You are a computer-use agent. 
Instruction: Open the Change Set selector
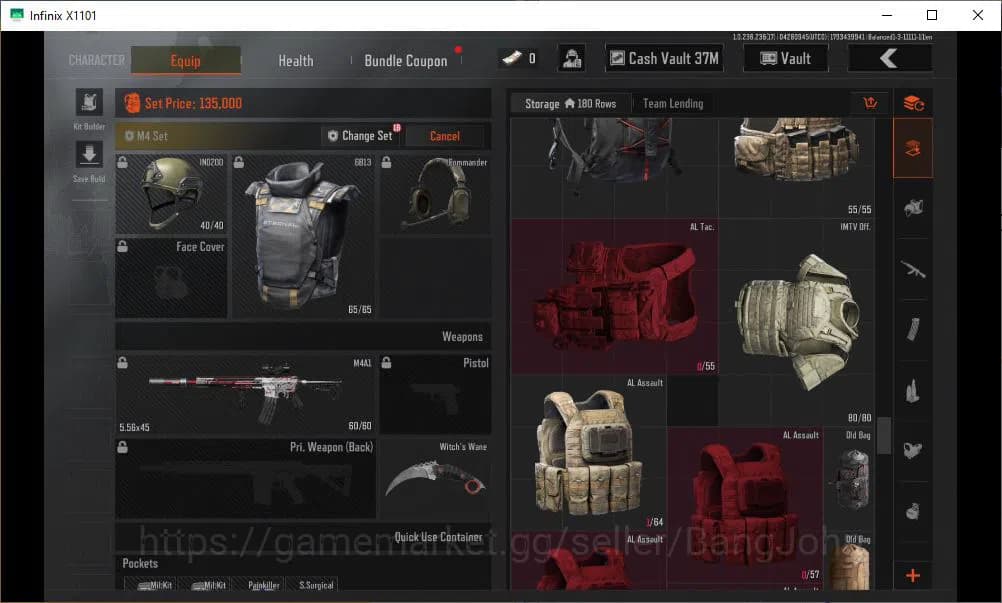point(361,136)
